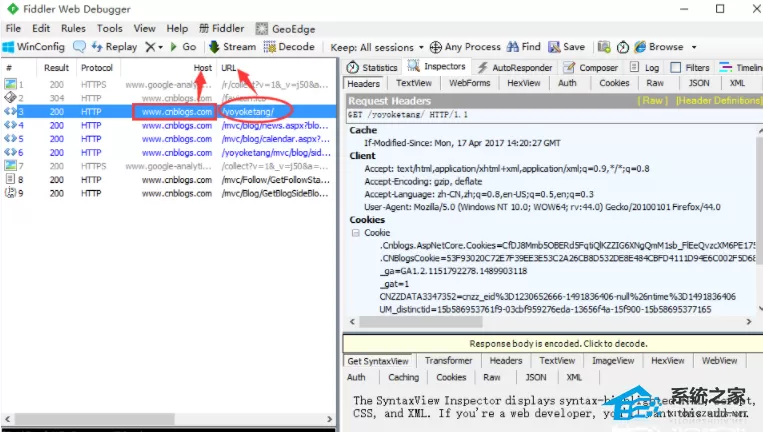Expand the Remove (X) dropdown arrow
Image resolution: width=763 pixels, height=432 pixels.
coord(160,47)
